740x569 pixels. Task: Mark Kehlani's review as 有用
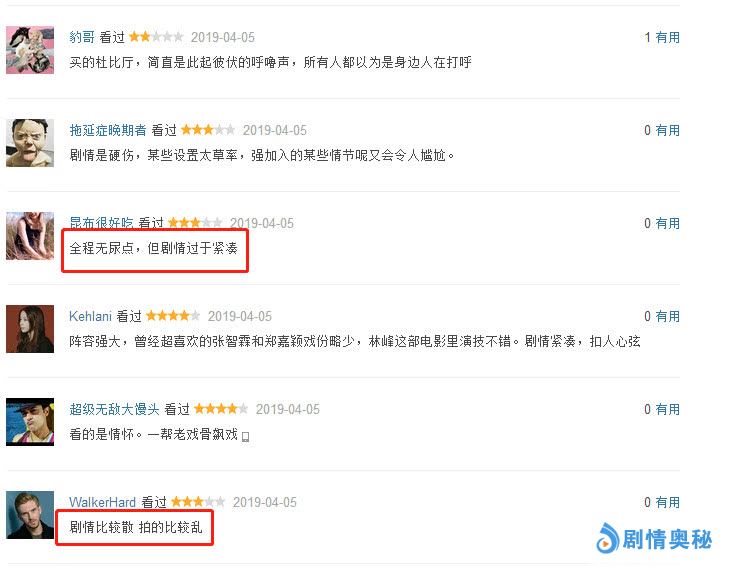tap(667, 316)
